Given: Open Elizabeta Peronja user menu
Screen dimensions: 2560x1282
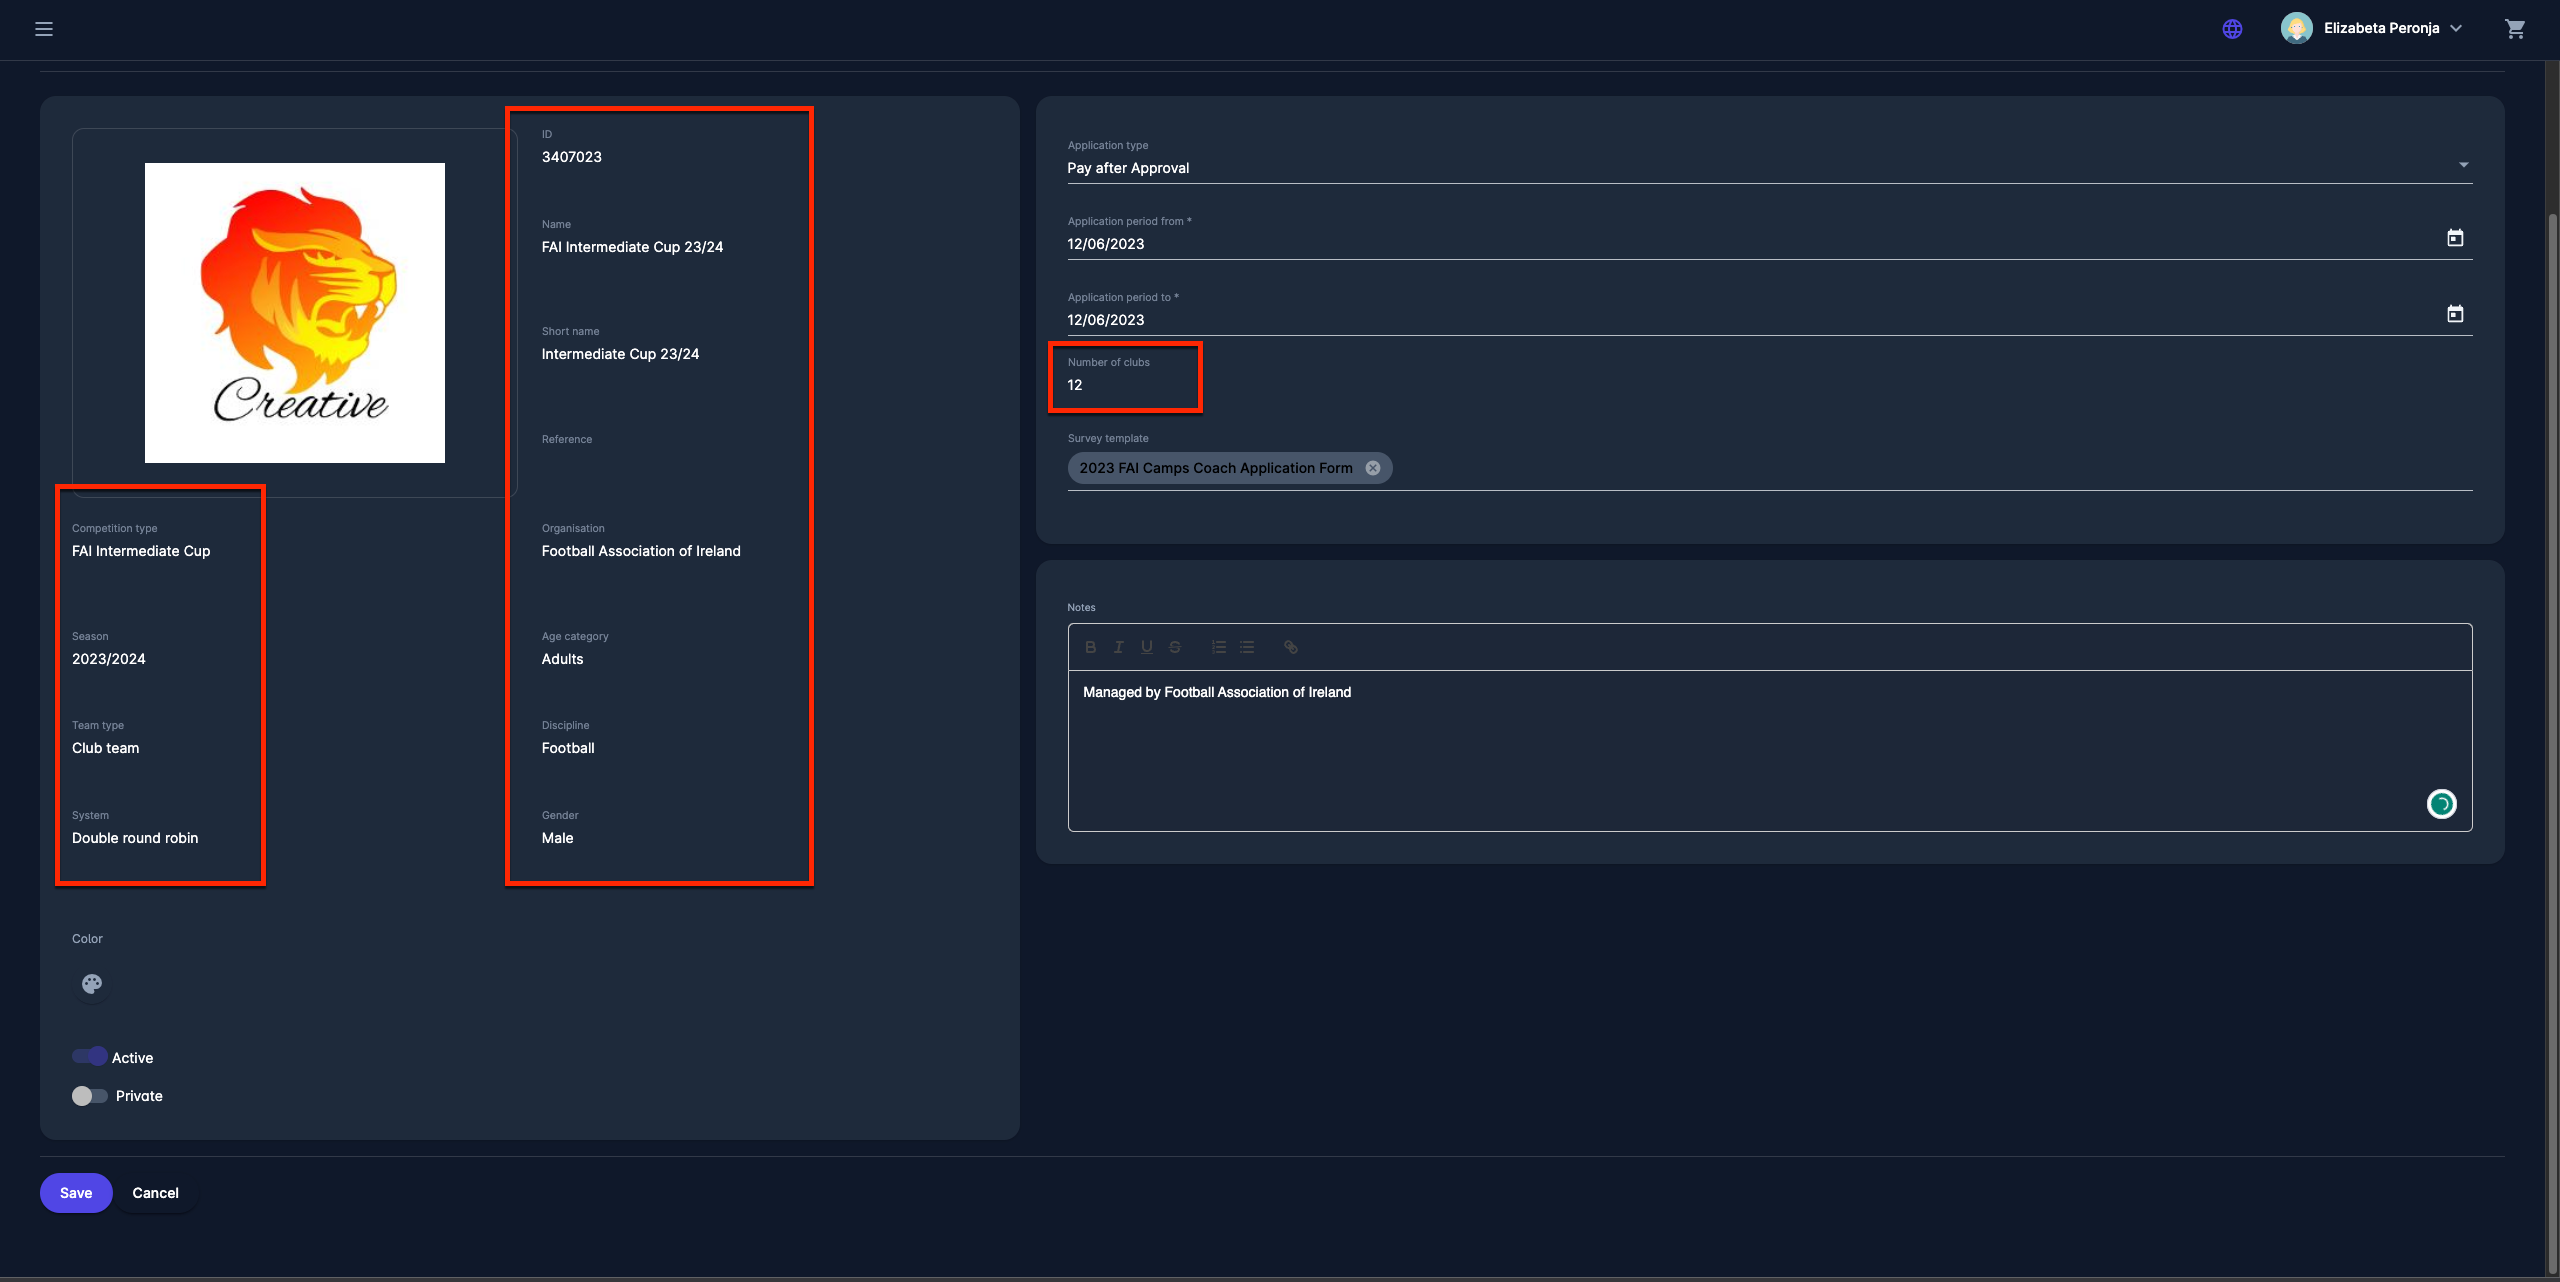Looking at the screenshot, I should click(2380, 29).
